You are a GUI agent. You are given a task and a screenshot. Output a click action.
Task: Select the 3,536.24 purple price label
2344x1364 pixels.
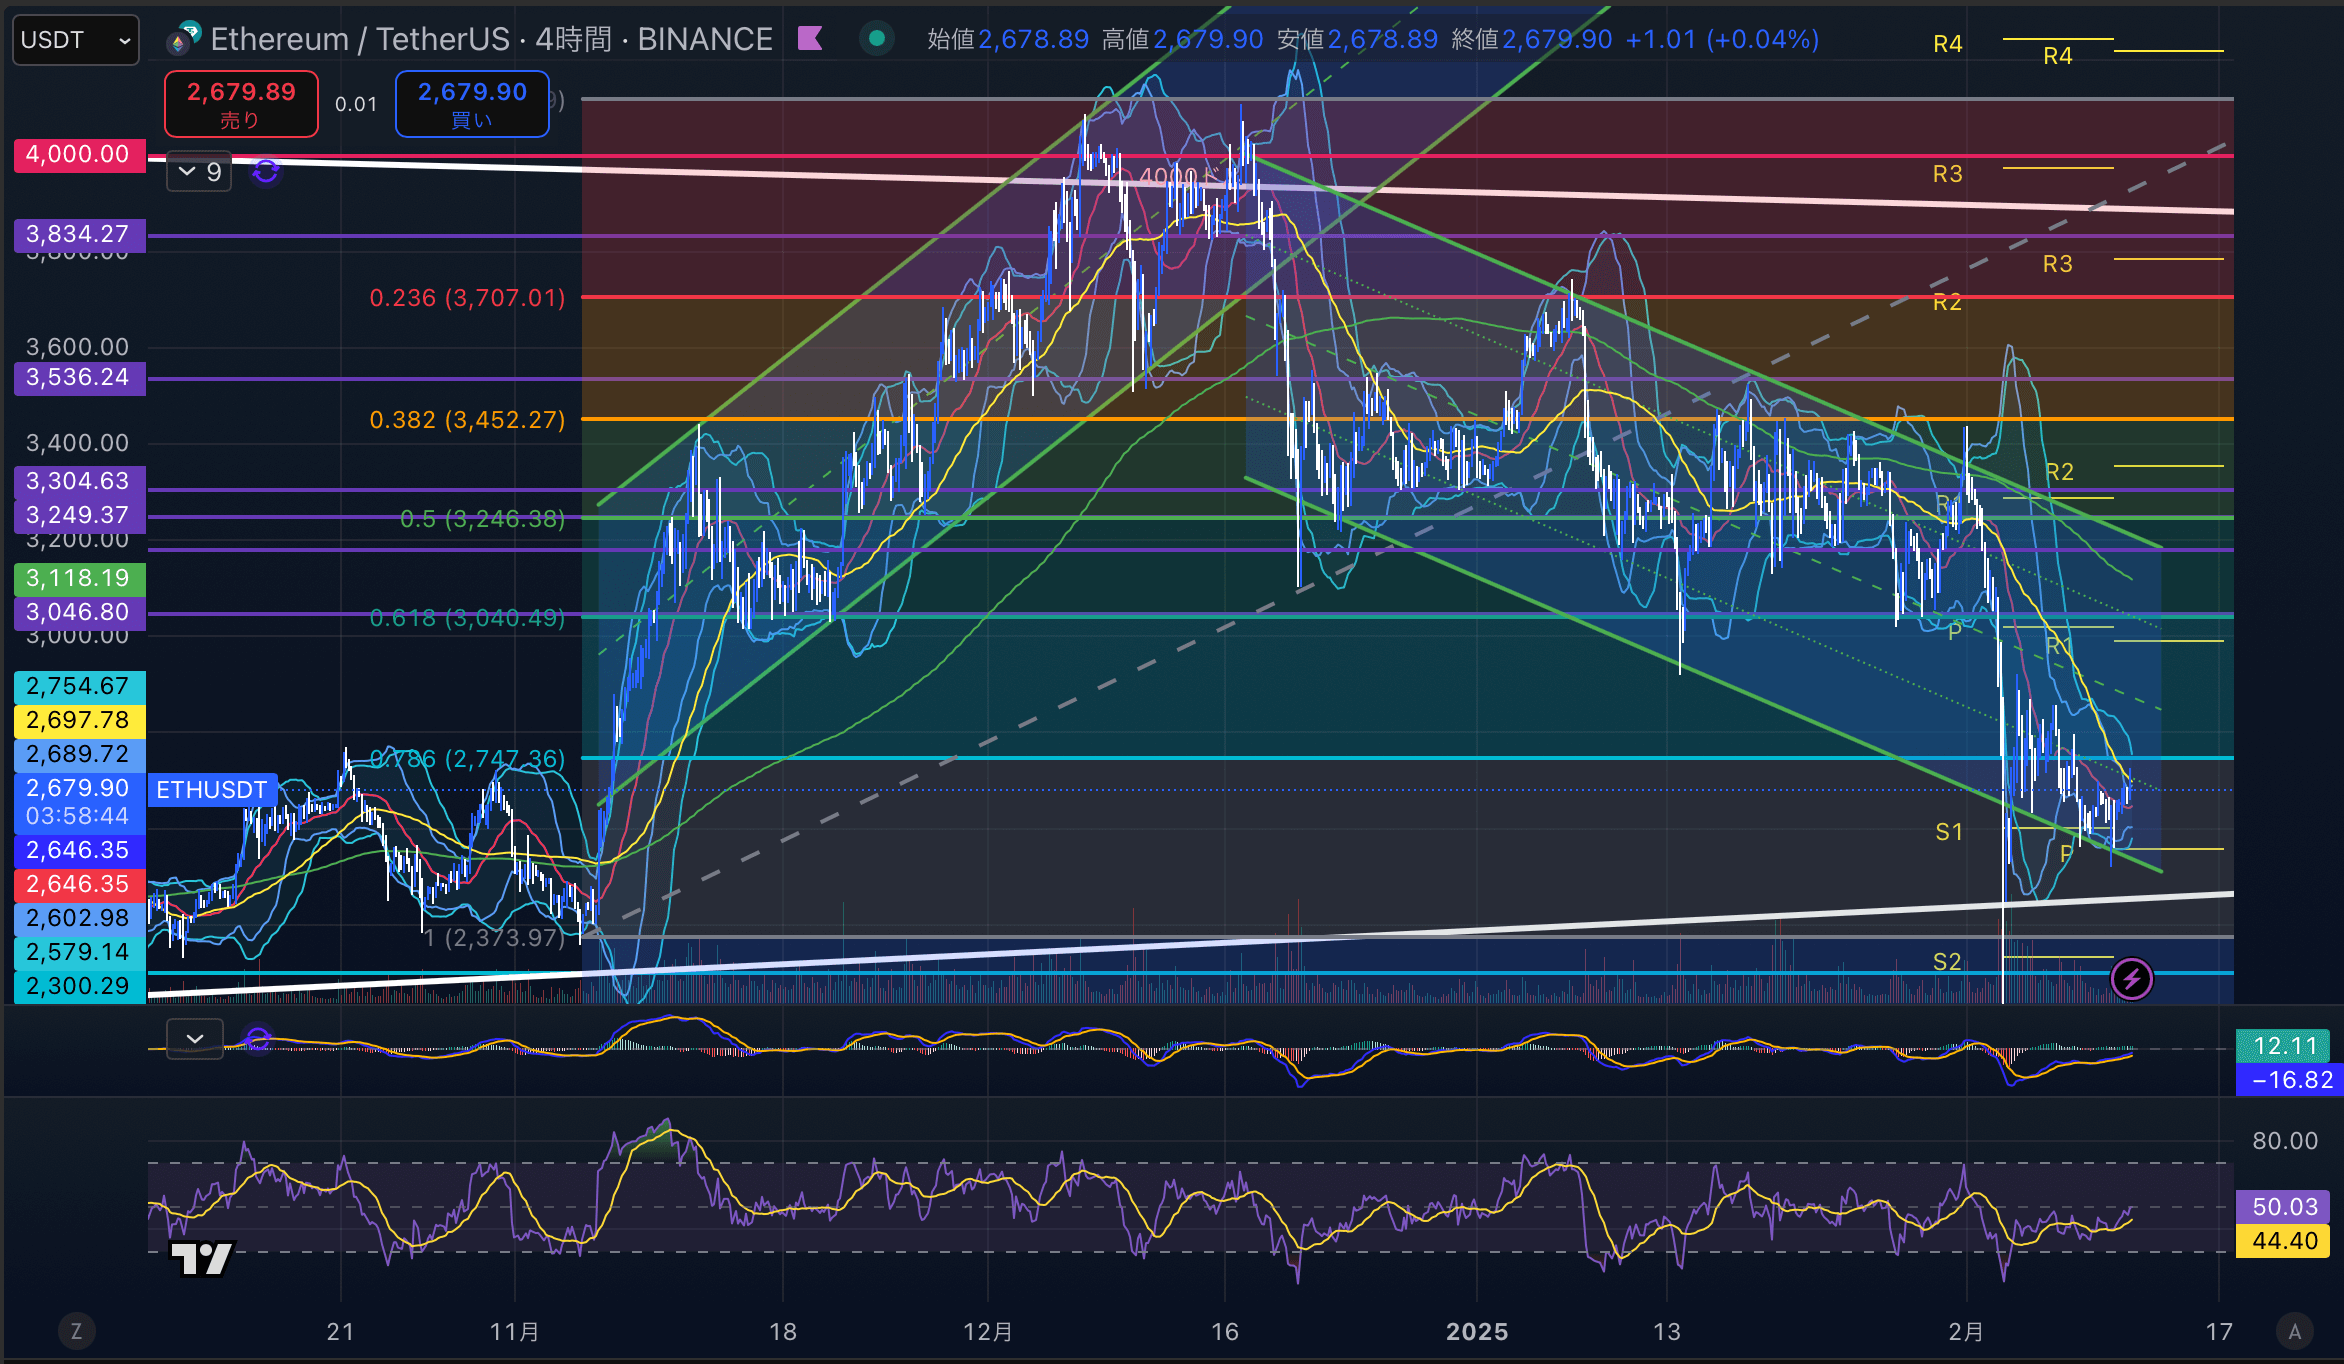click(x=79, y=378)
